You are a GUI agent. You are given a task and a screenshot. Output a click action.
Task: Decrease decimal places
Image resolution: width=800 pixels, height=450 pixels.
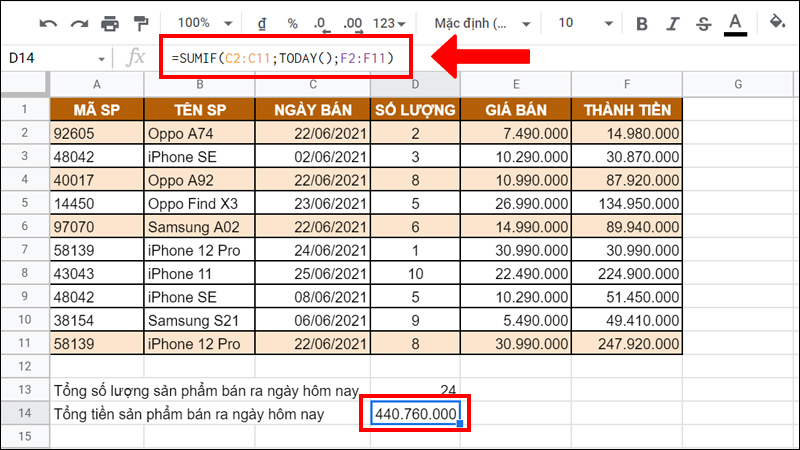pos(320,22)
